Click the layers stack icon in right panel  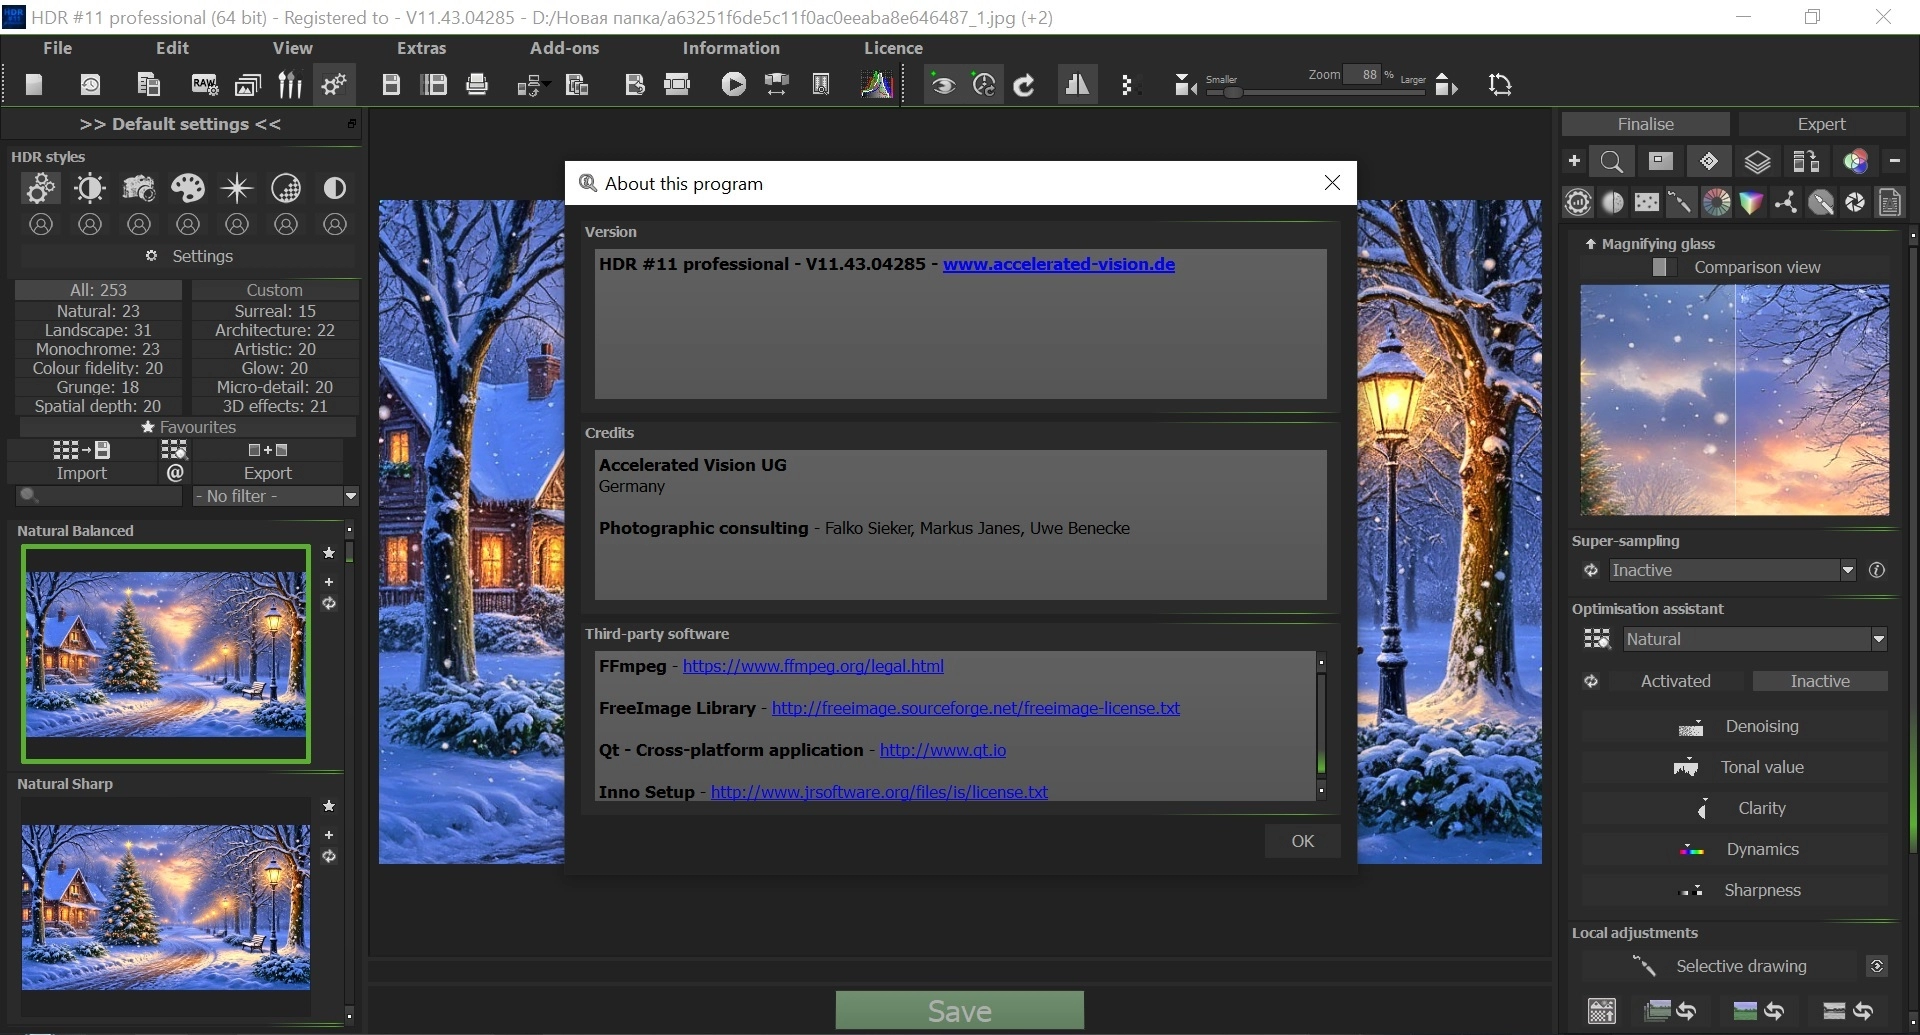click(1757, 162)
